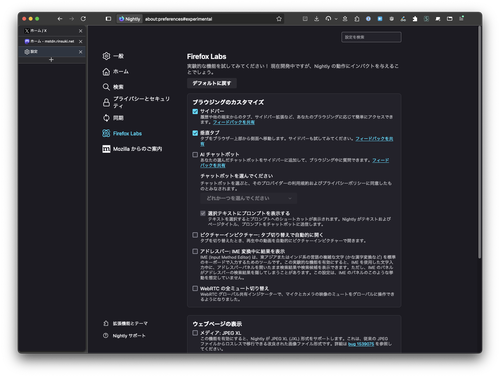Click the Nightly identity badge in address bar
The image size is (500, 377).
[x=130, y=19]
